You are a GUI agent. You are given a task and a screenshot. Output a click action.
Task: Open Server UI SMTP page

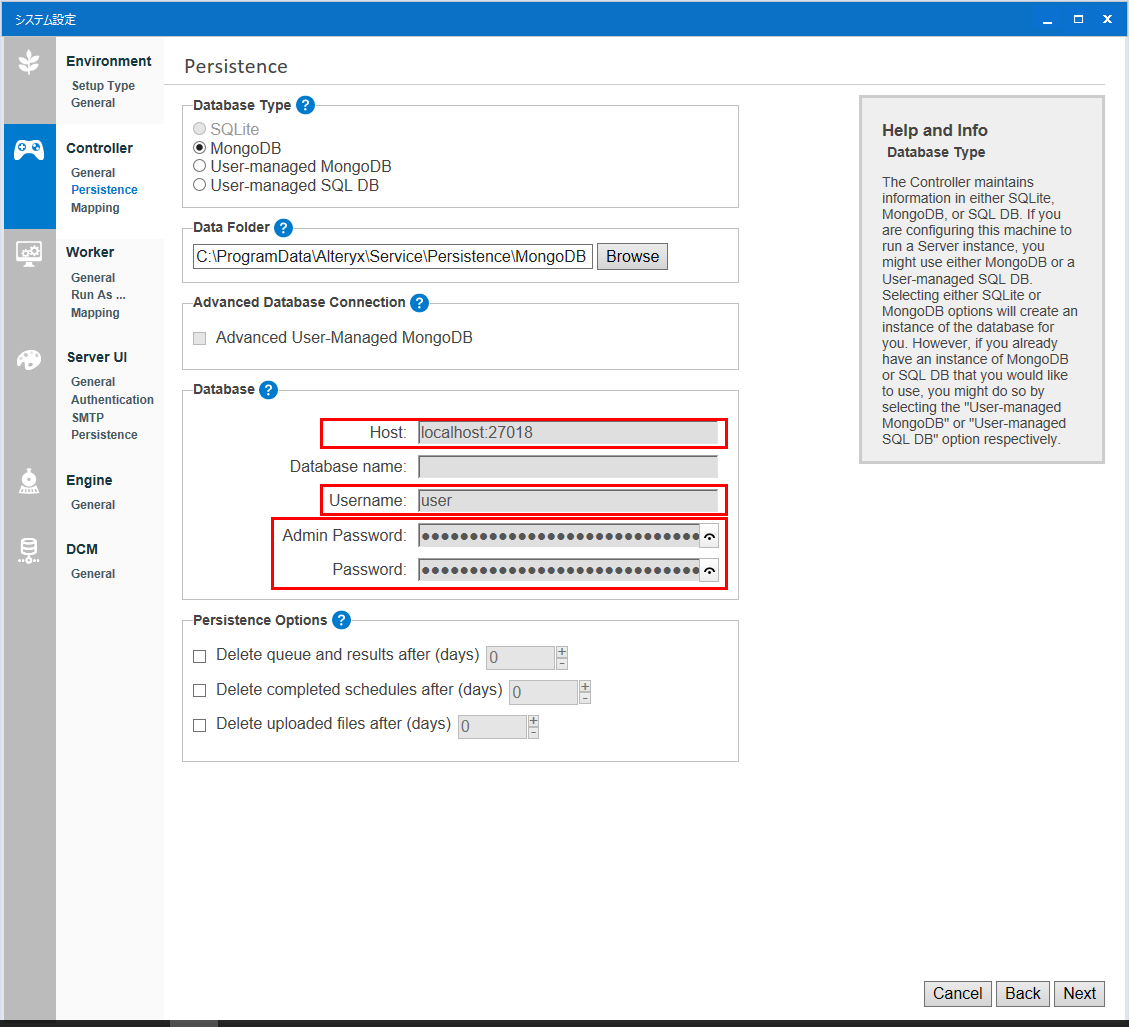point(88,418)
